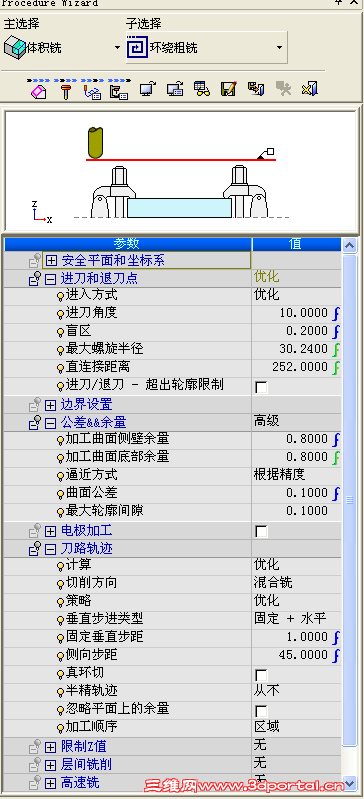The height and width of the screenshot is (799, 364).
Task: Open the 子选择 环绕粗铣 dropdown
Action: tap(279, 48)
